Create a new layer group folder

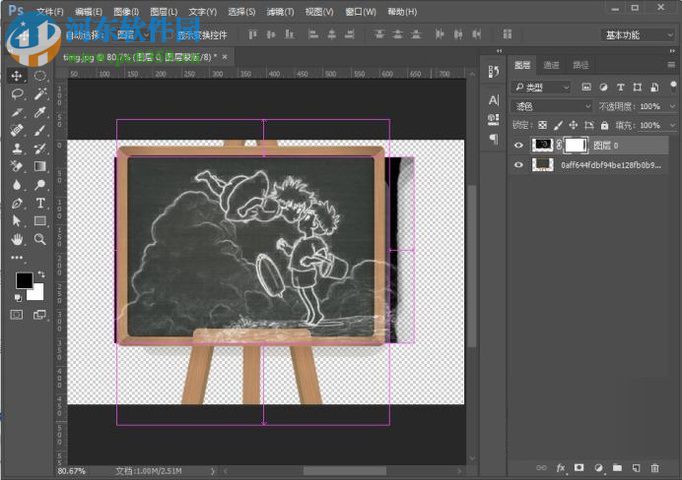(x=617, y=468)
